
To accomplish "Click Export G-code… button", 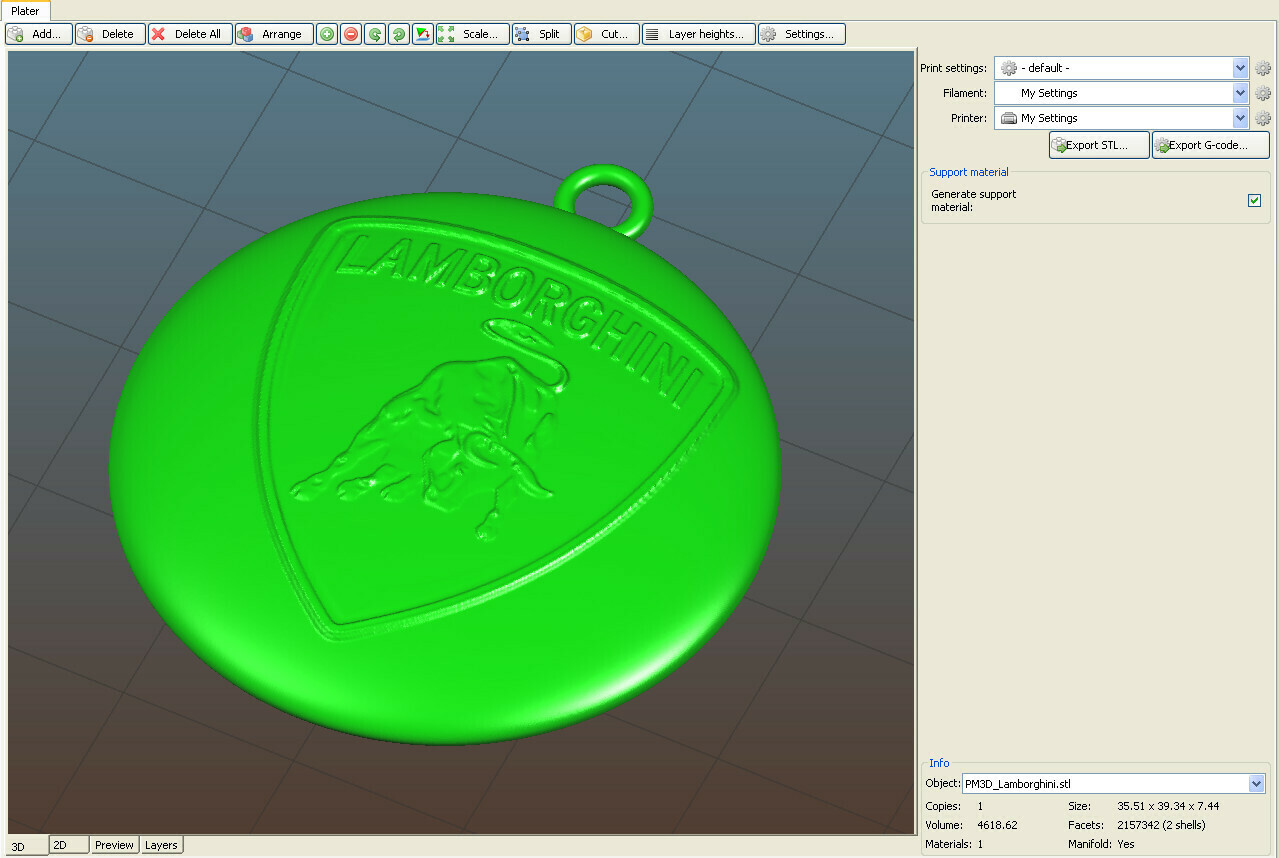I will pyautogui.click(x=1211, y=145).
